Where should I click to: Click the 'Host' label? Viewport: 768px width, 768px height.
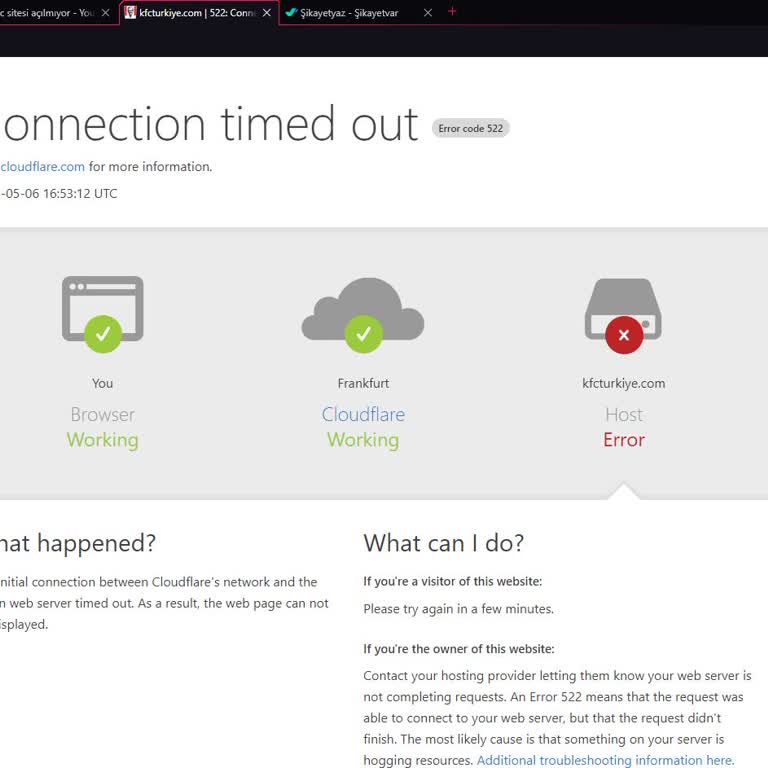[x=624, y=415]
